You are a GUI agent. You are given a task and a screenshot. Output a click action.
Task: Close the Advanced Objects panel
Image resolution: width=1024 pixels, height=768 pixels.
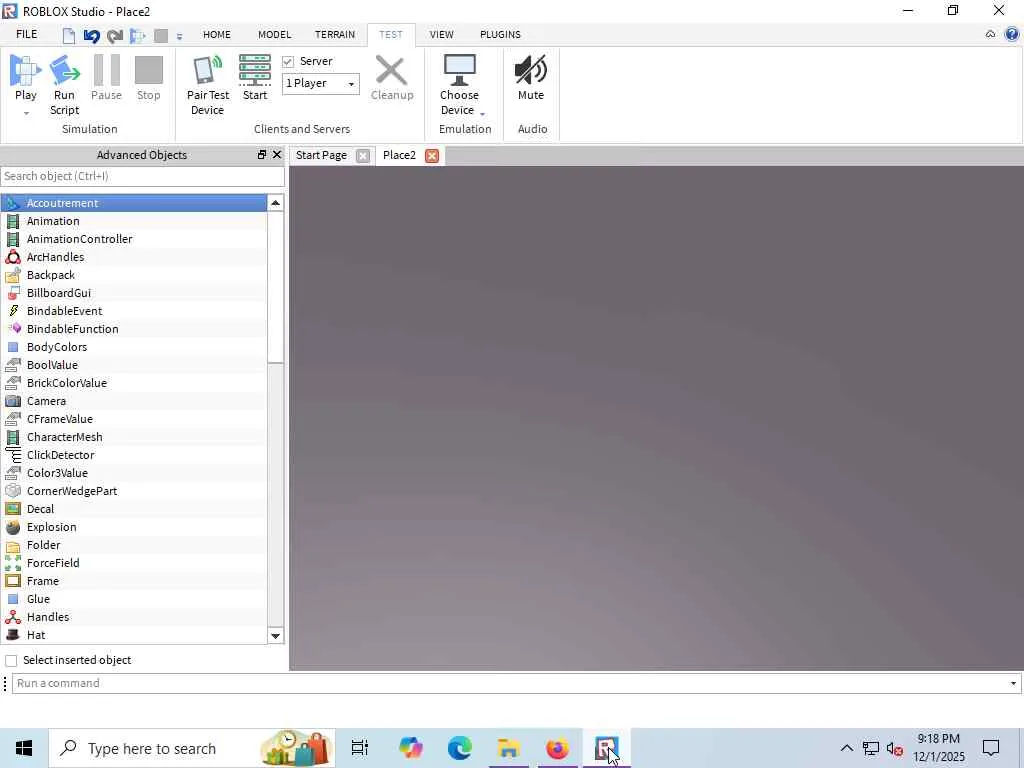[x=277, y=155]
